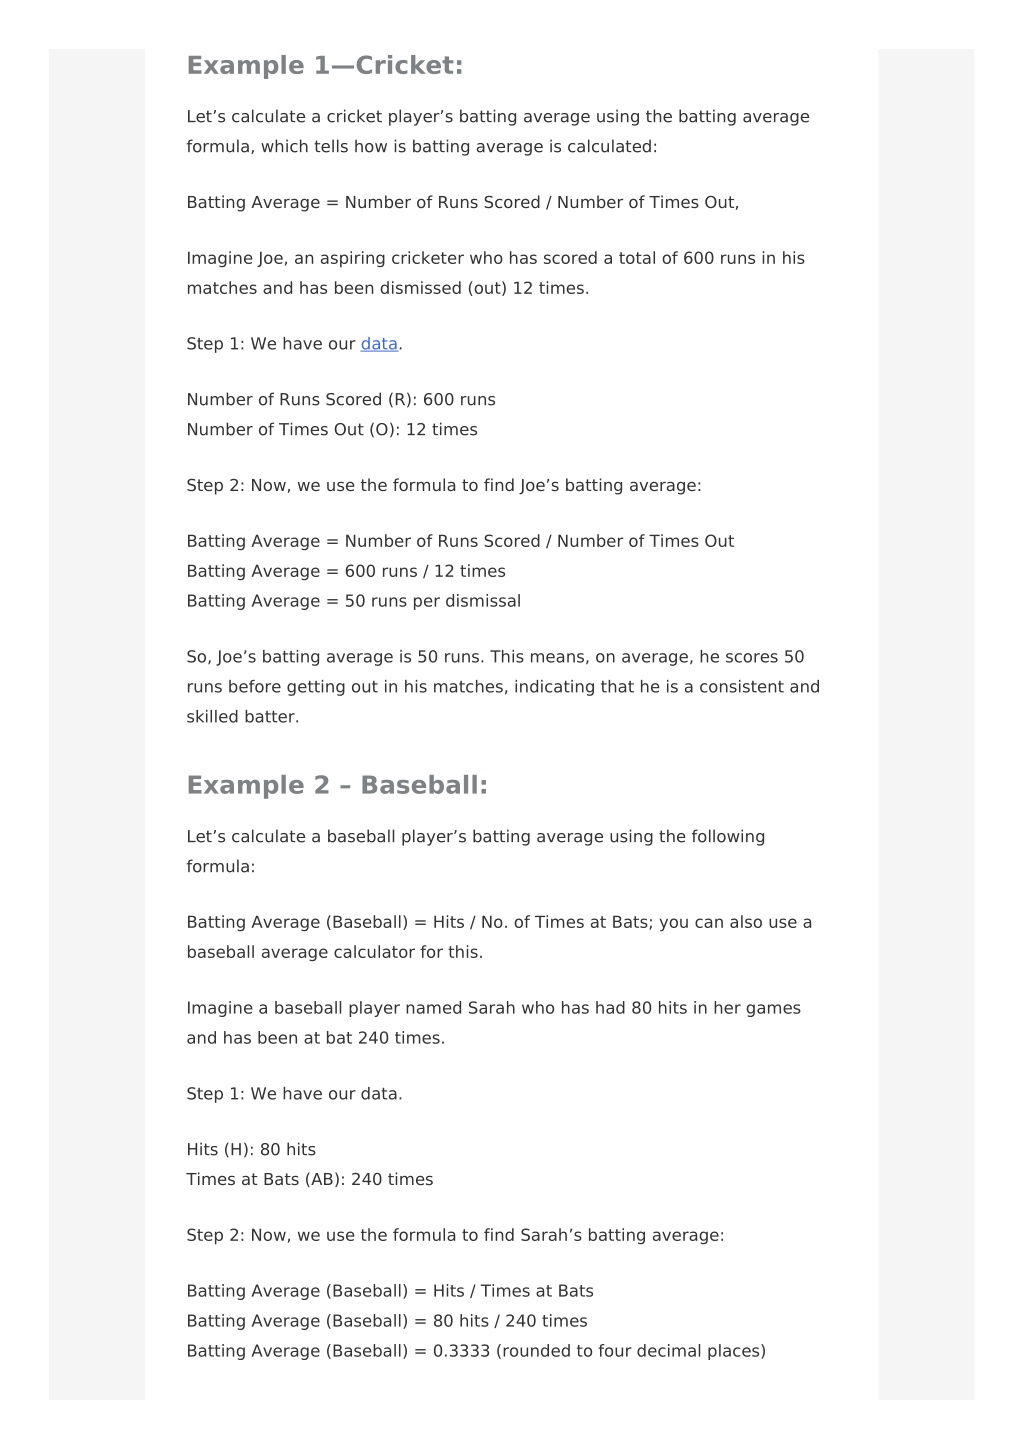Click the 'Batting Average = 600 runs / 12 times' line

click(346, 571)
